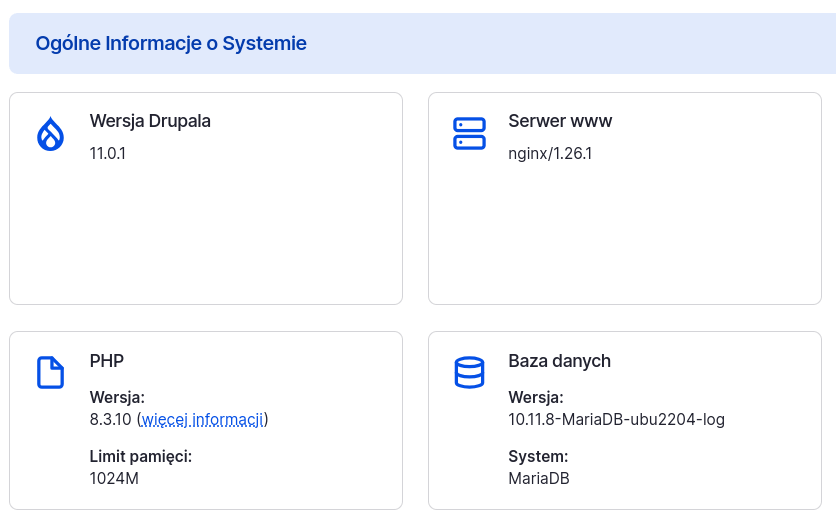The image size is (836, 520).
Task: Click the "Ogólne Informacje o Systemie" heading
Action: click(171, 43)
